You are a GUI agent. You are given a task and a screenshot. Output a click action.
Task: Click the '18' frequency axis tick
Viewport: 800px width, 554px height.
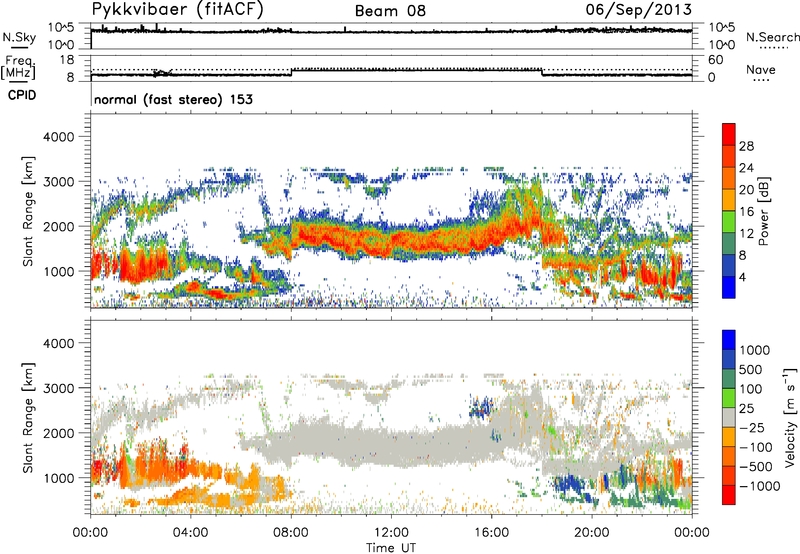(x=67, y=60)
